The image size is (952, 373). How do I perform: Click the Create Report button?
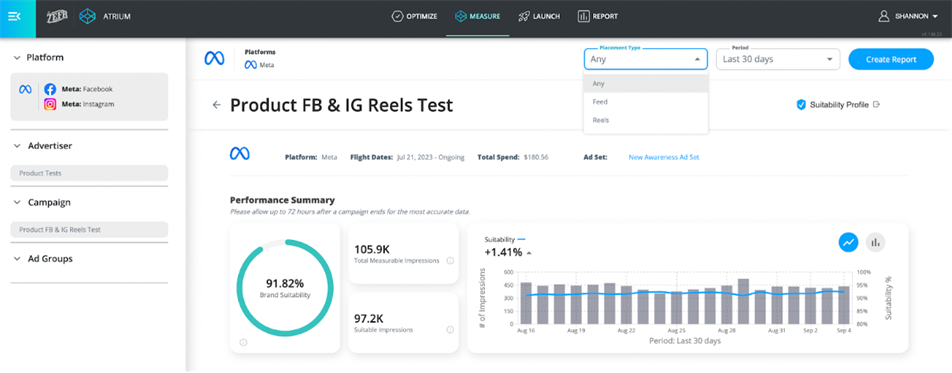click(x=891, y=59)
